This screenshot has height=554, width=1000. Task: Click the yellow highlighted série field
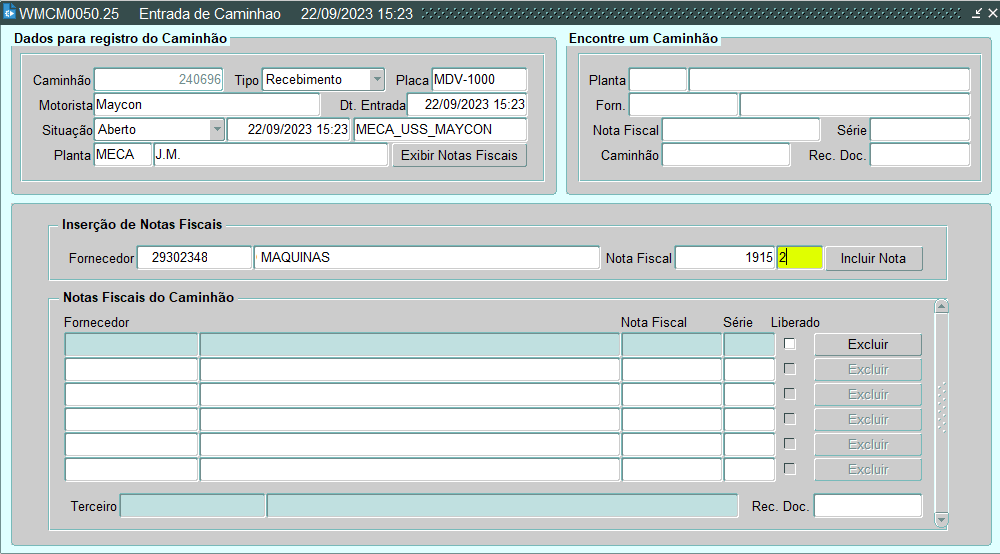tap(800, 258)
